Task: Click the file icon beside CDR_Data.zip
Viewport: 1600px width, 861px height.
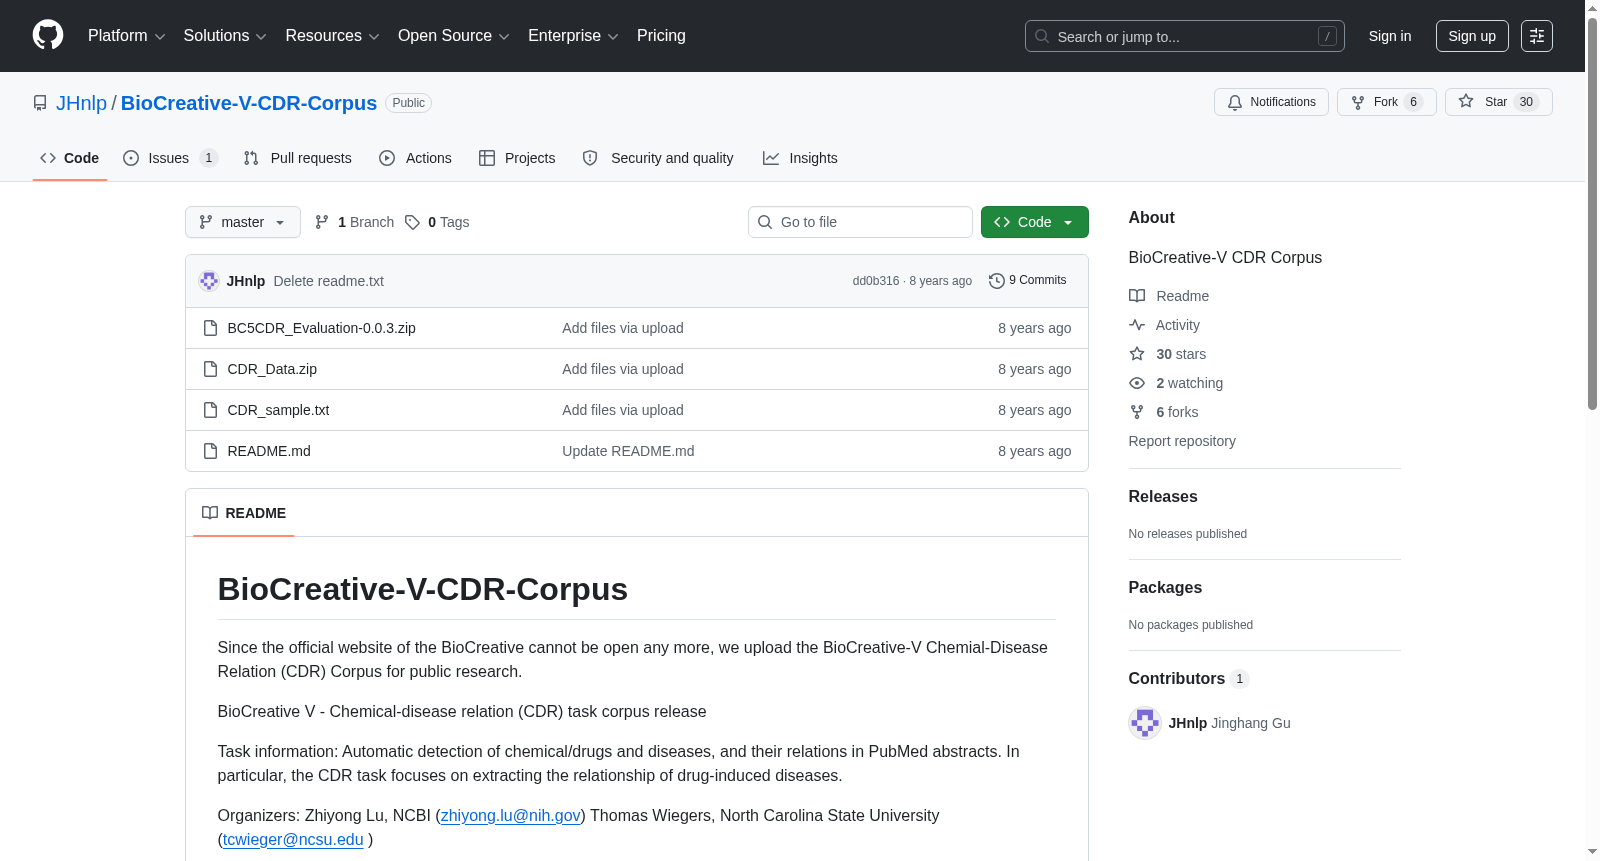Action: pos(210,369)
